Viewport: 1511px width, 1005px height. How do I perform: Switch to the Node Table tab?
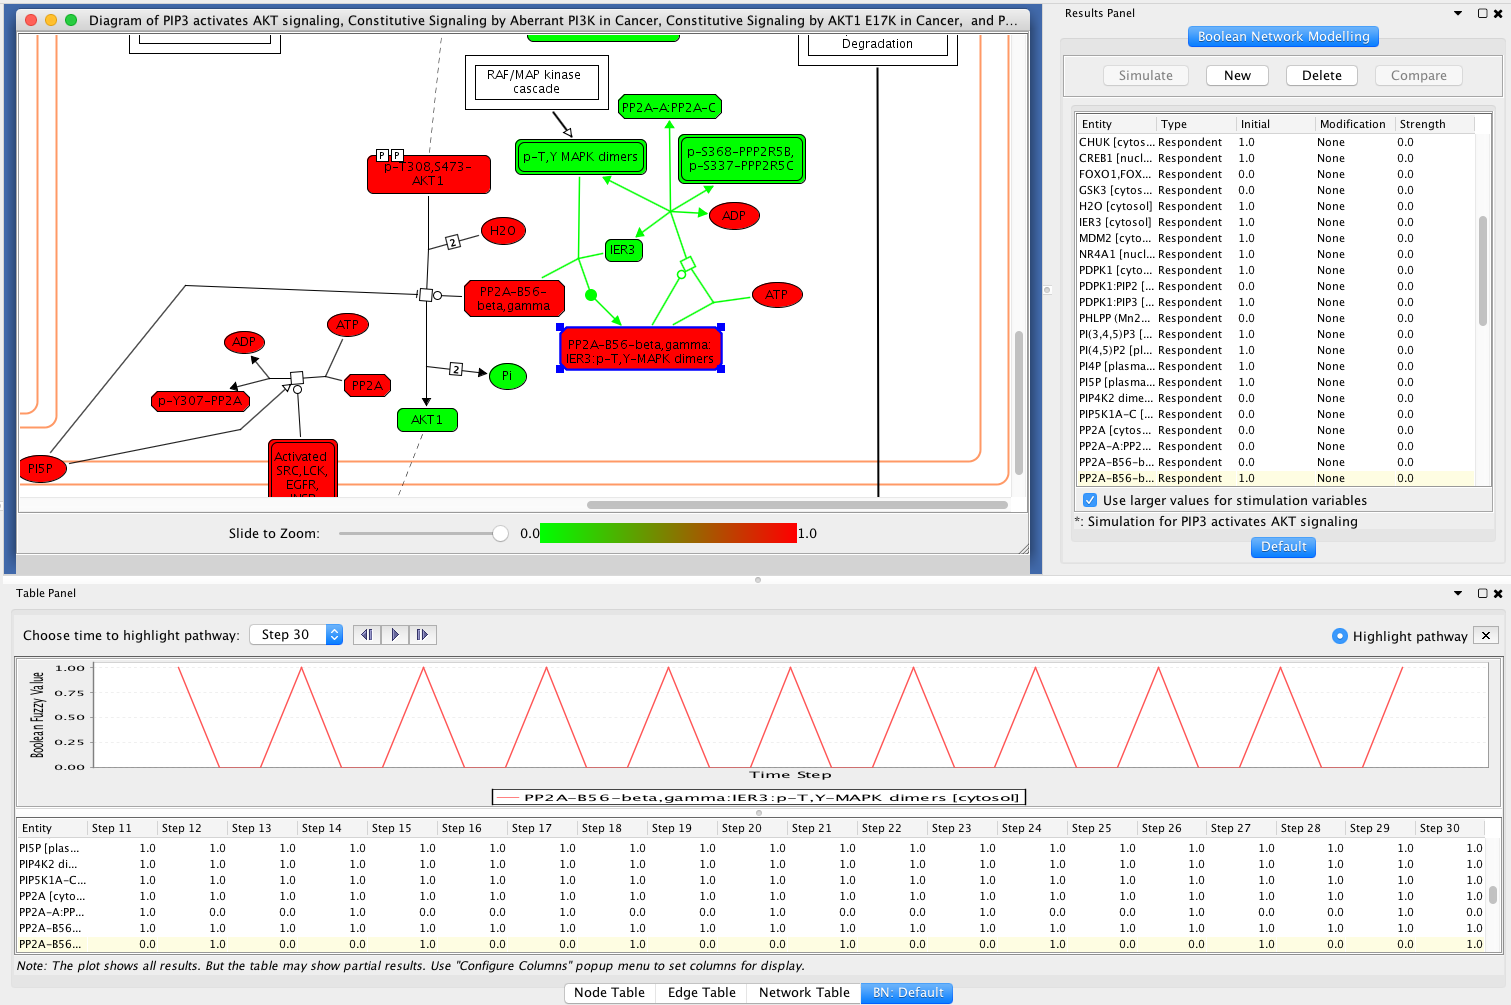(x=609, y=993)
